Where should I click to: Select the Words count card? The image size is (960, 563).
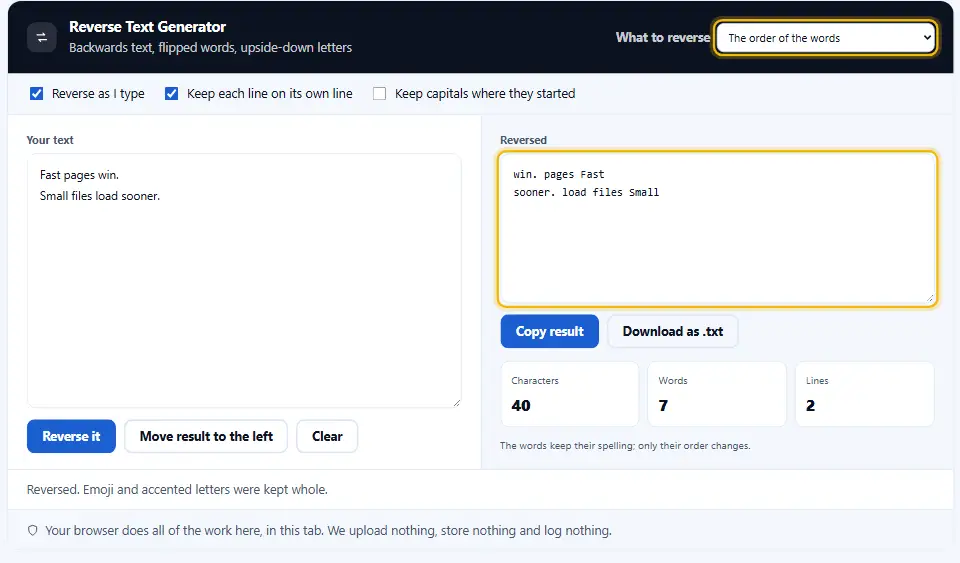(x=716, y=394)
